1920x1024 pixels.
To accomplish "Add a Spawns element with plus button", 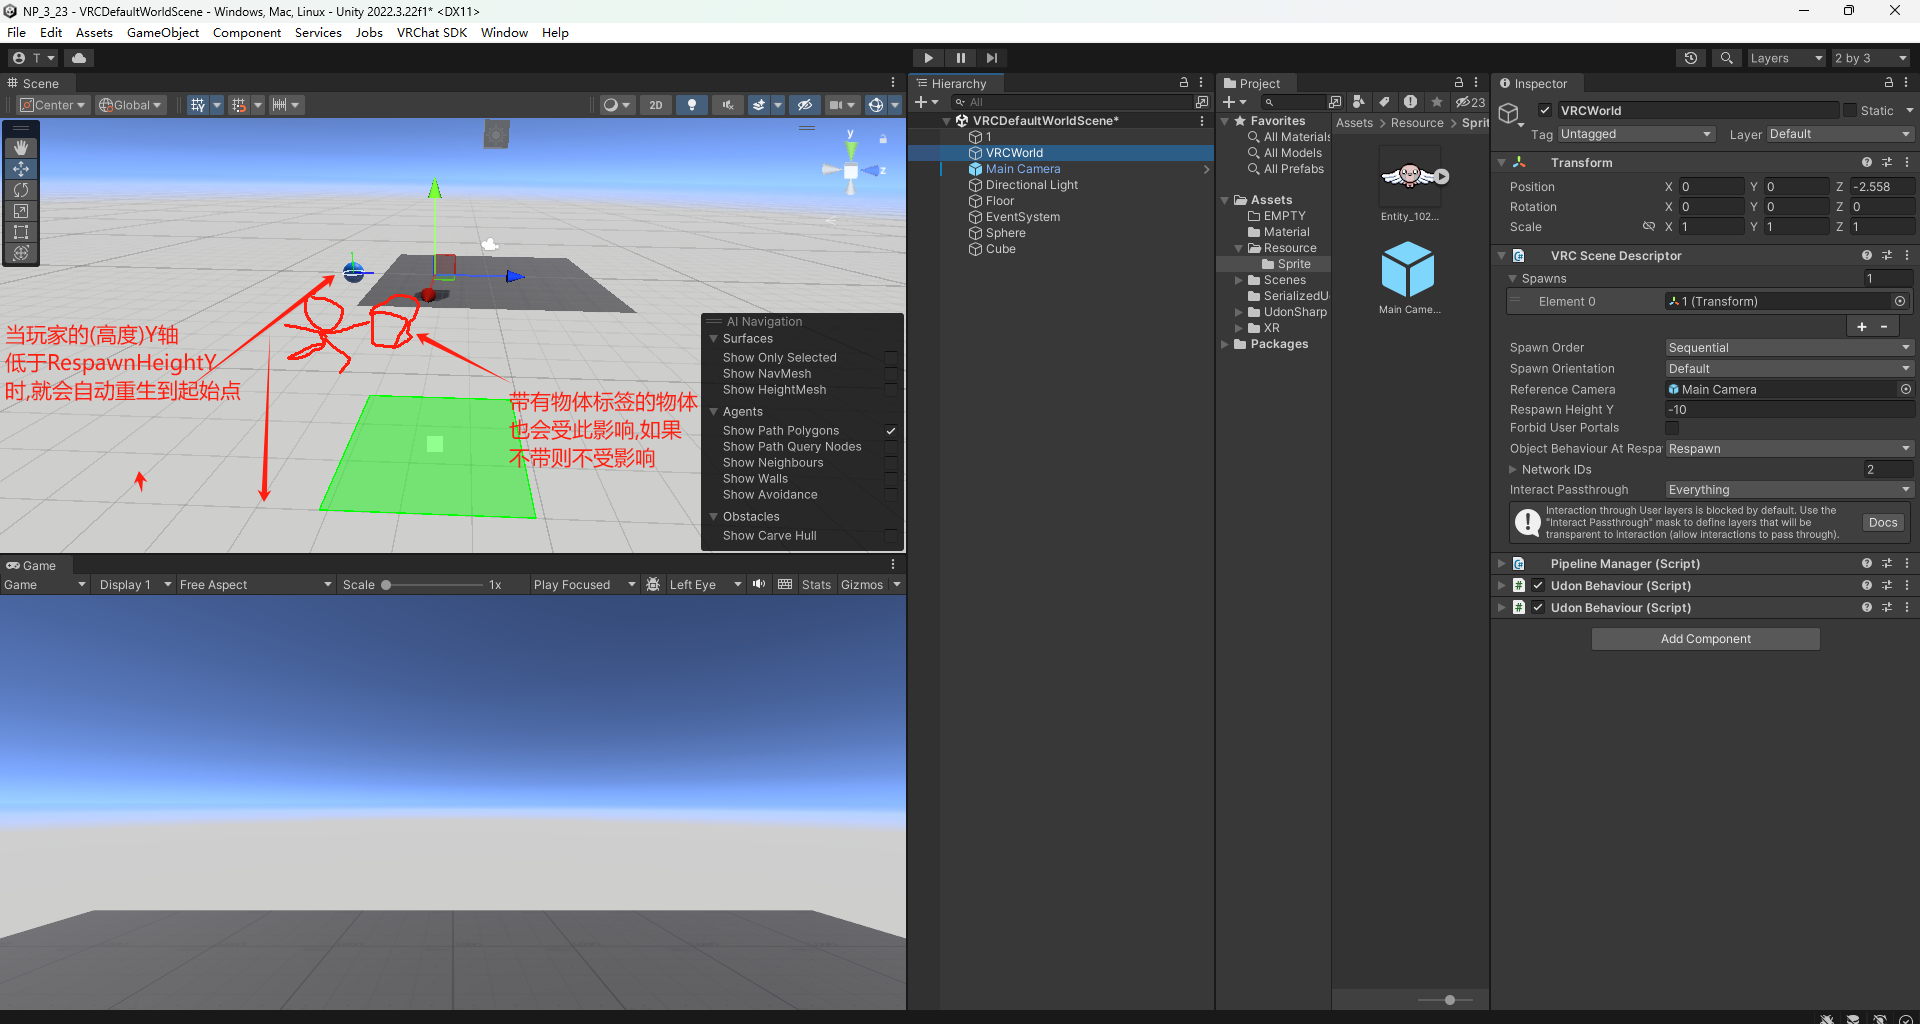I will [x=1862, y=327].
